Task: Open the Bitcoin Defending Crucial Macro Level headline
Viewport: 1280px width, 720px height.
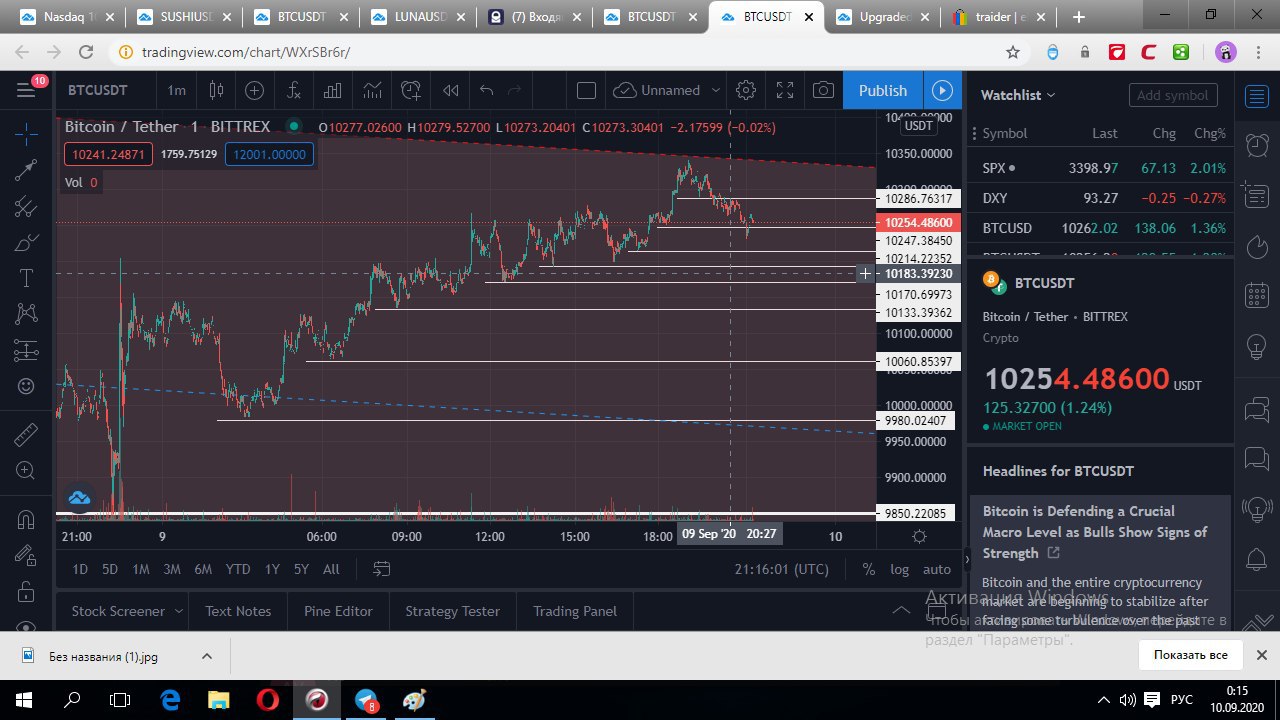Action: pos(1094,532)
